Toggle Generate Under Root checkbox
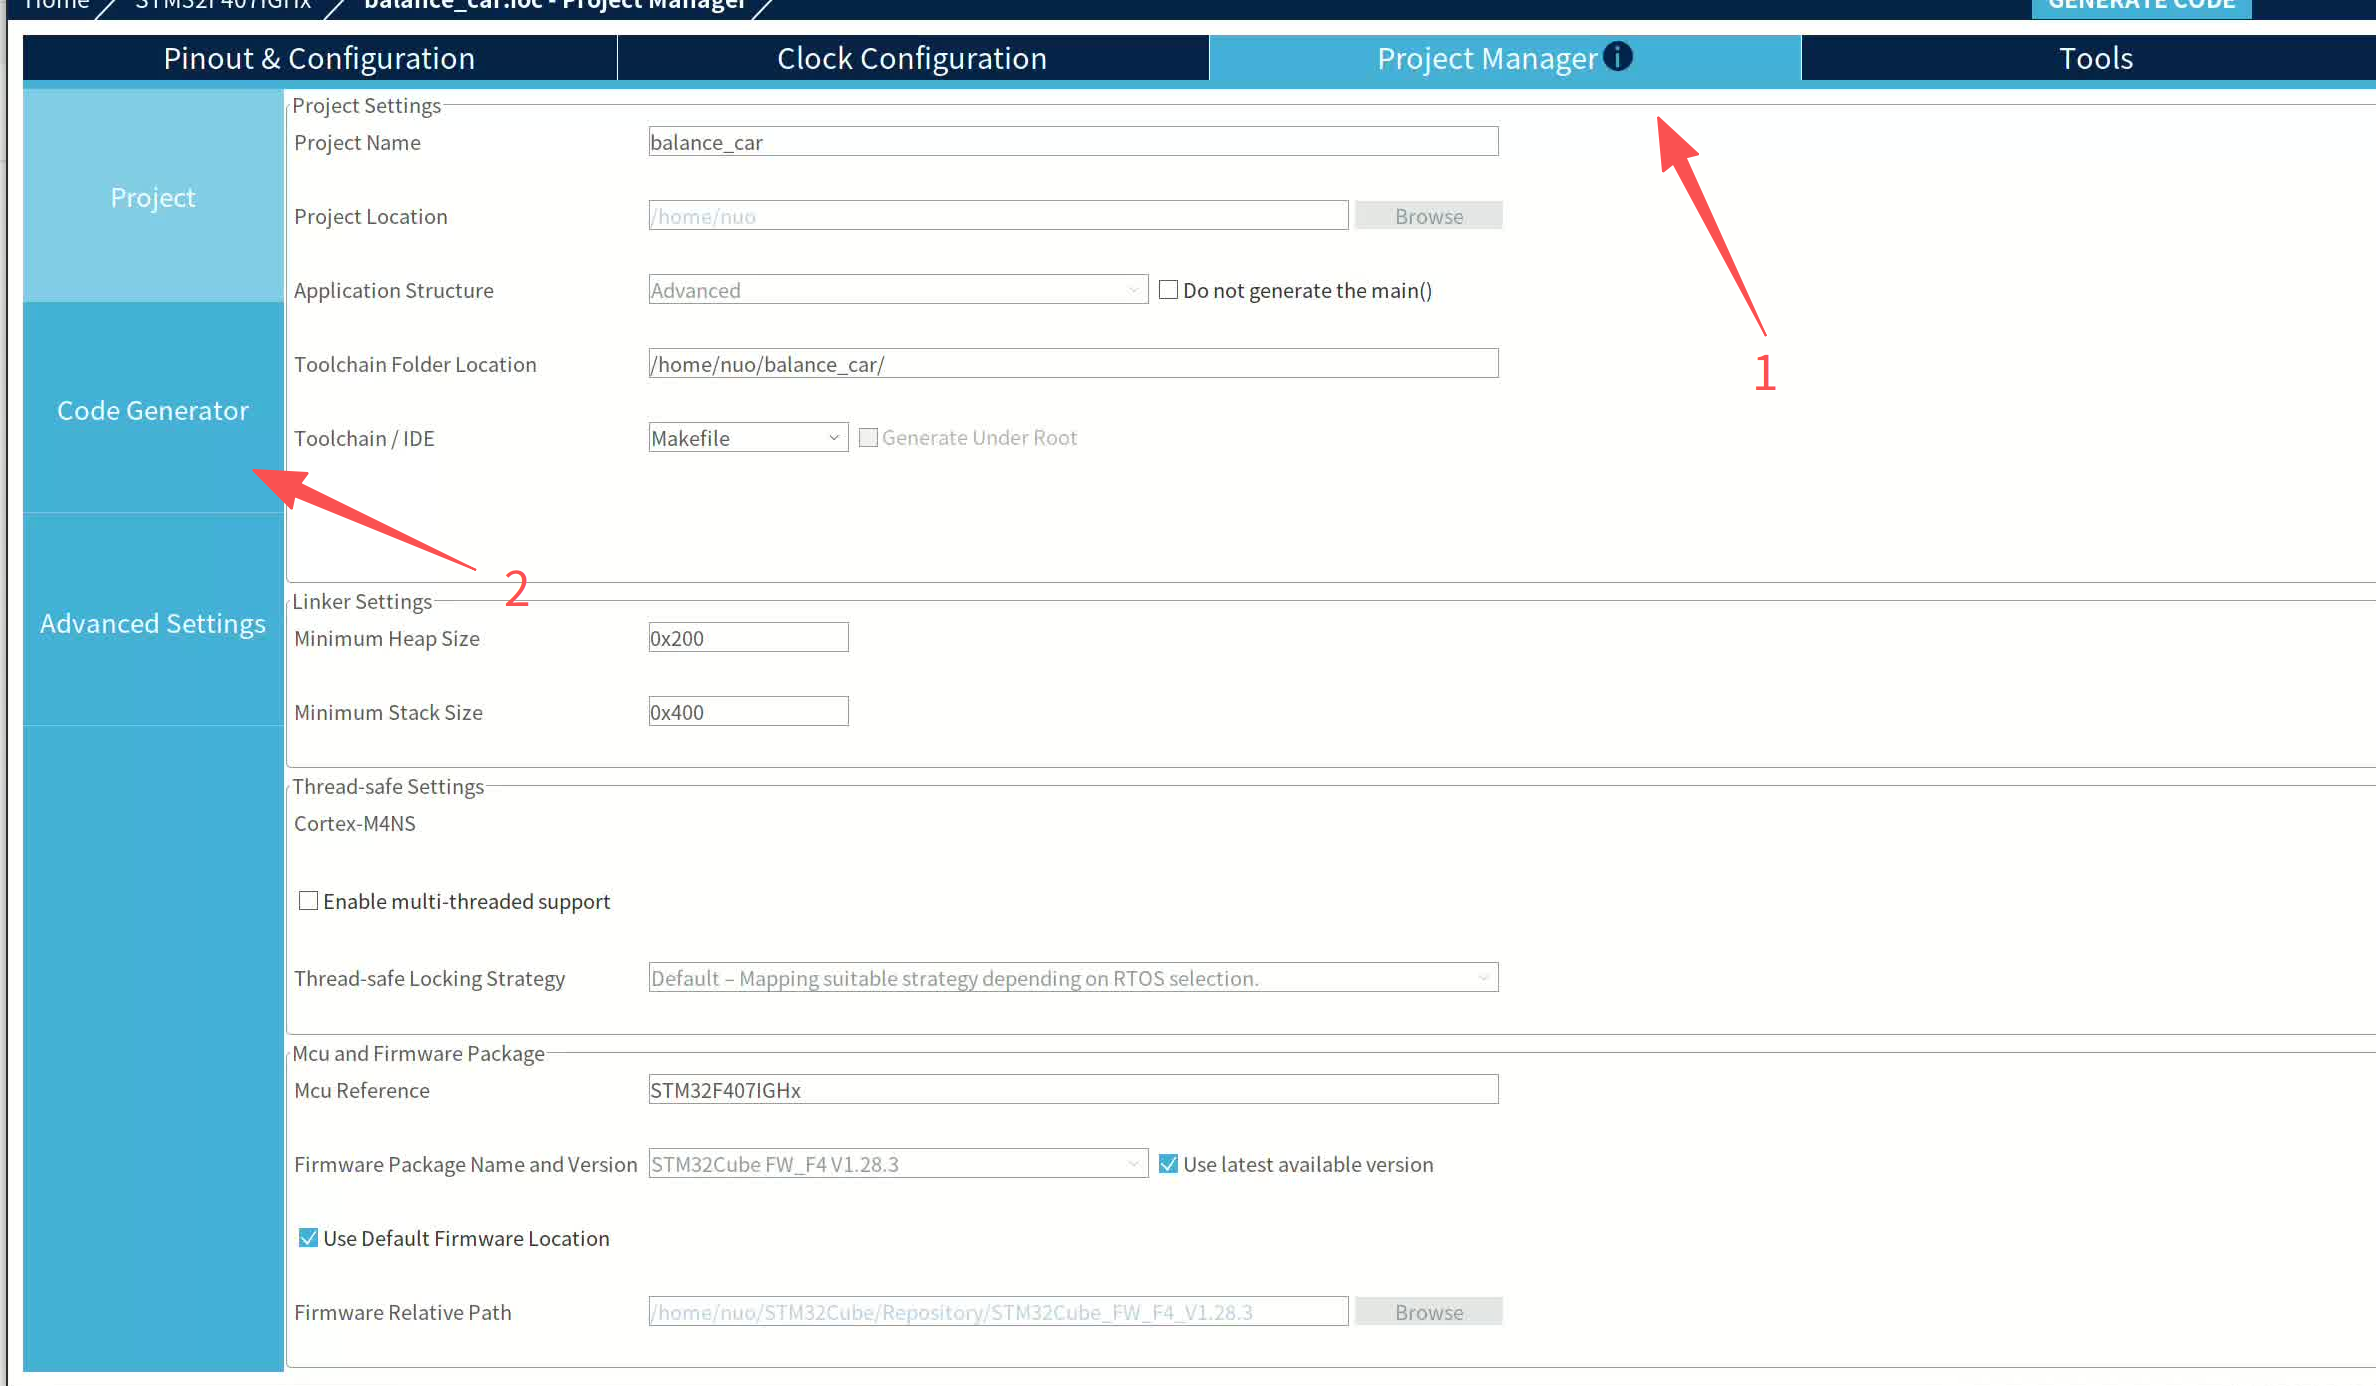The width and height of the screenshot is (2376, 1386). [868, 437]
